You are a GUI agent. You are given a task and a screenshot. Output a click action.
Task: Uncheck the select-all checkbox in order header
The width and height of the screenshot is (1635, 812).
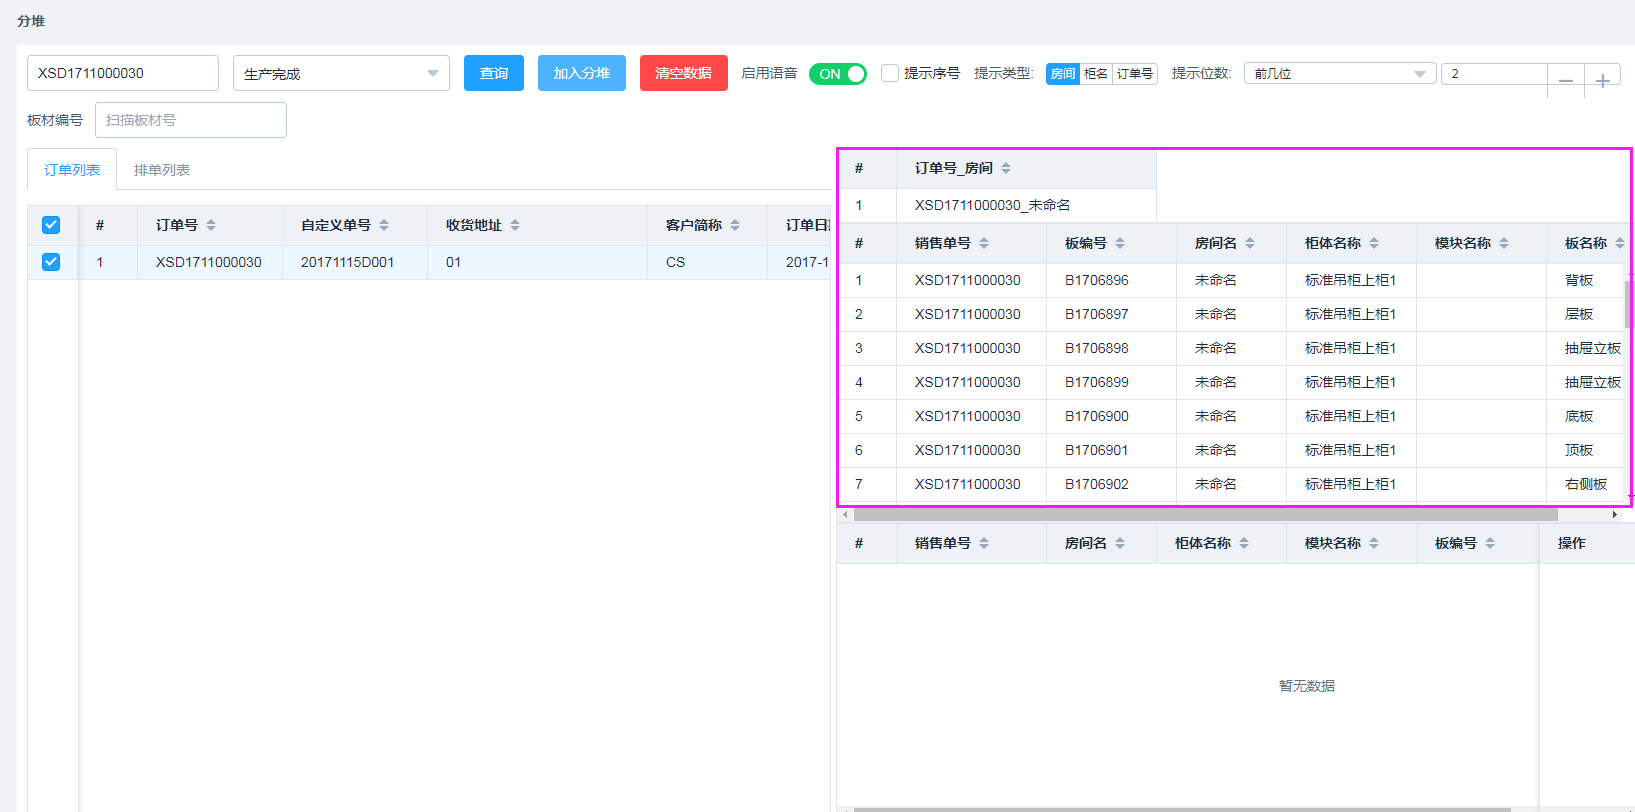51,225
